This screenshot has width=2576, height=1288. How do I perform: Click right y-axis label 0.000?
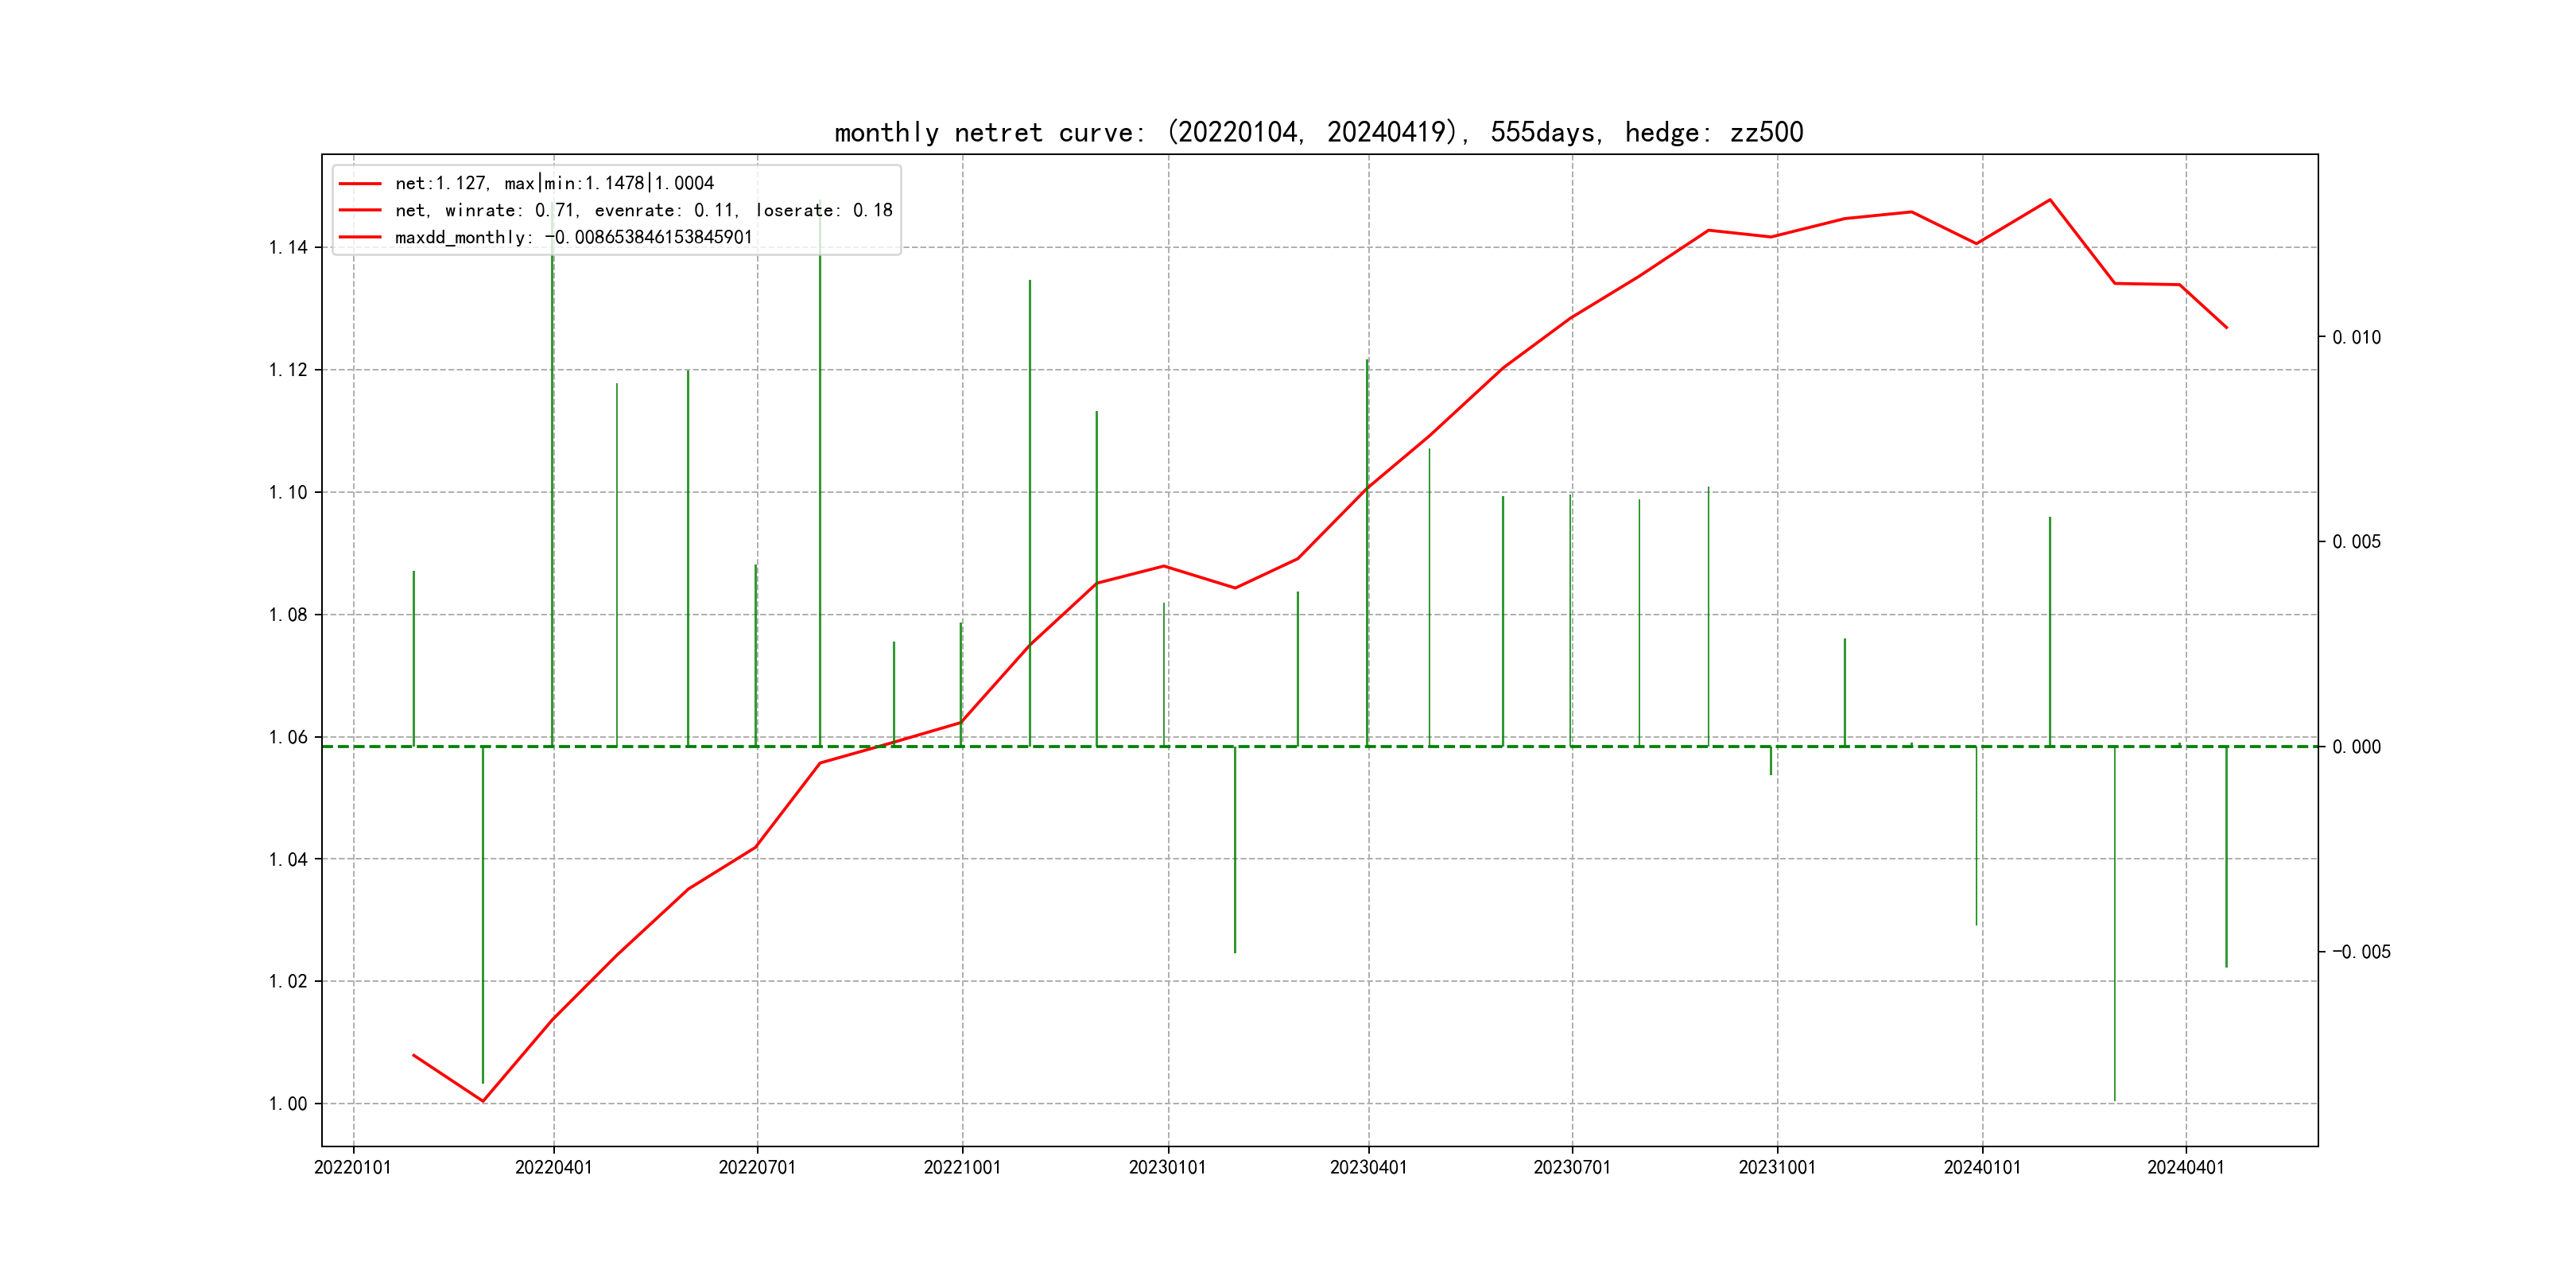tap(2356, 747)
